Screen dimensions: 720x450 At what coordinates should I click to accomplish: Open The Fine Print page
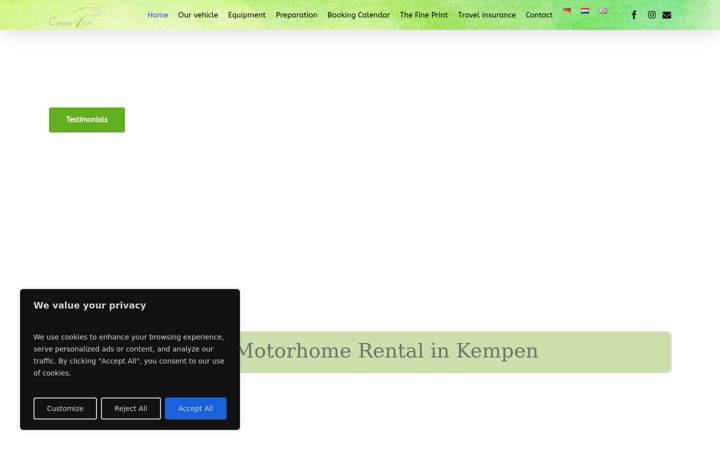[x=423, y=15]
